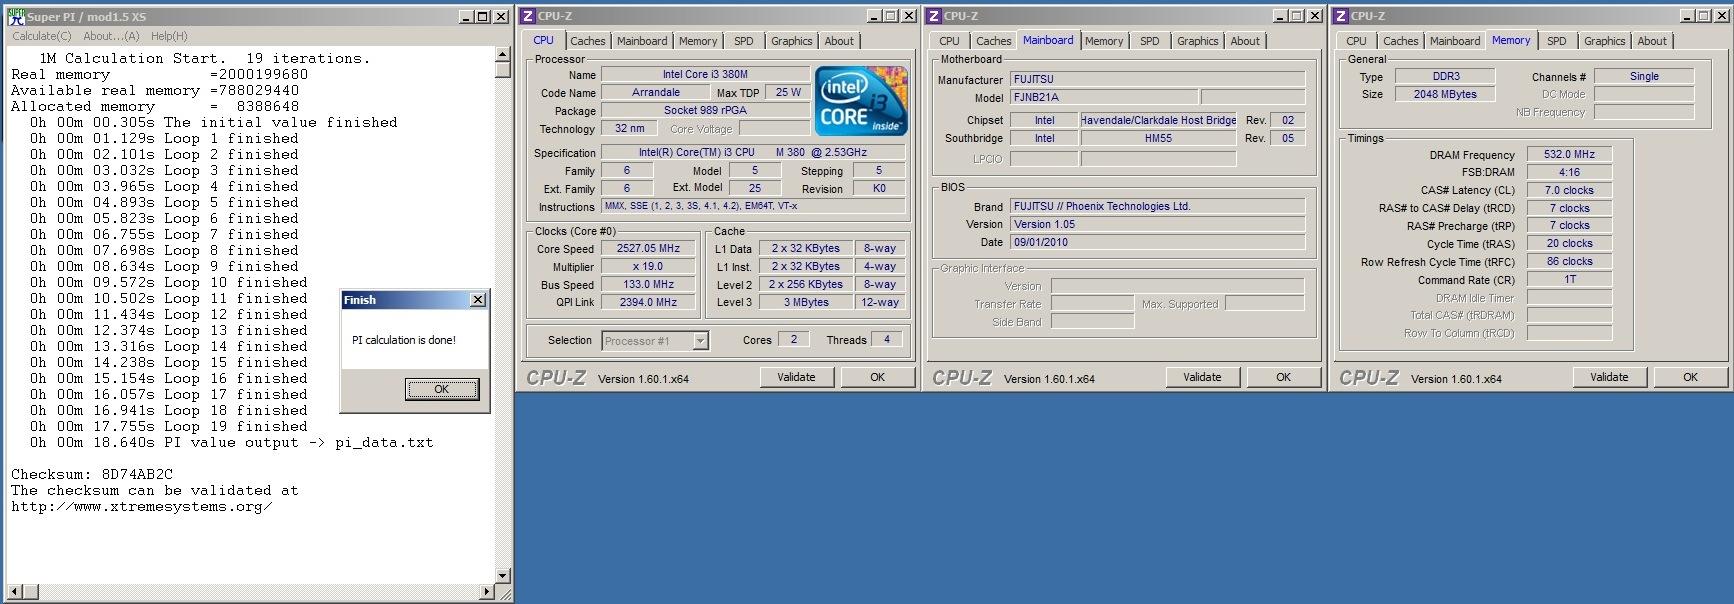
Task: Click the memory Type field DDR3
Action: [x=1445, y=77]
